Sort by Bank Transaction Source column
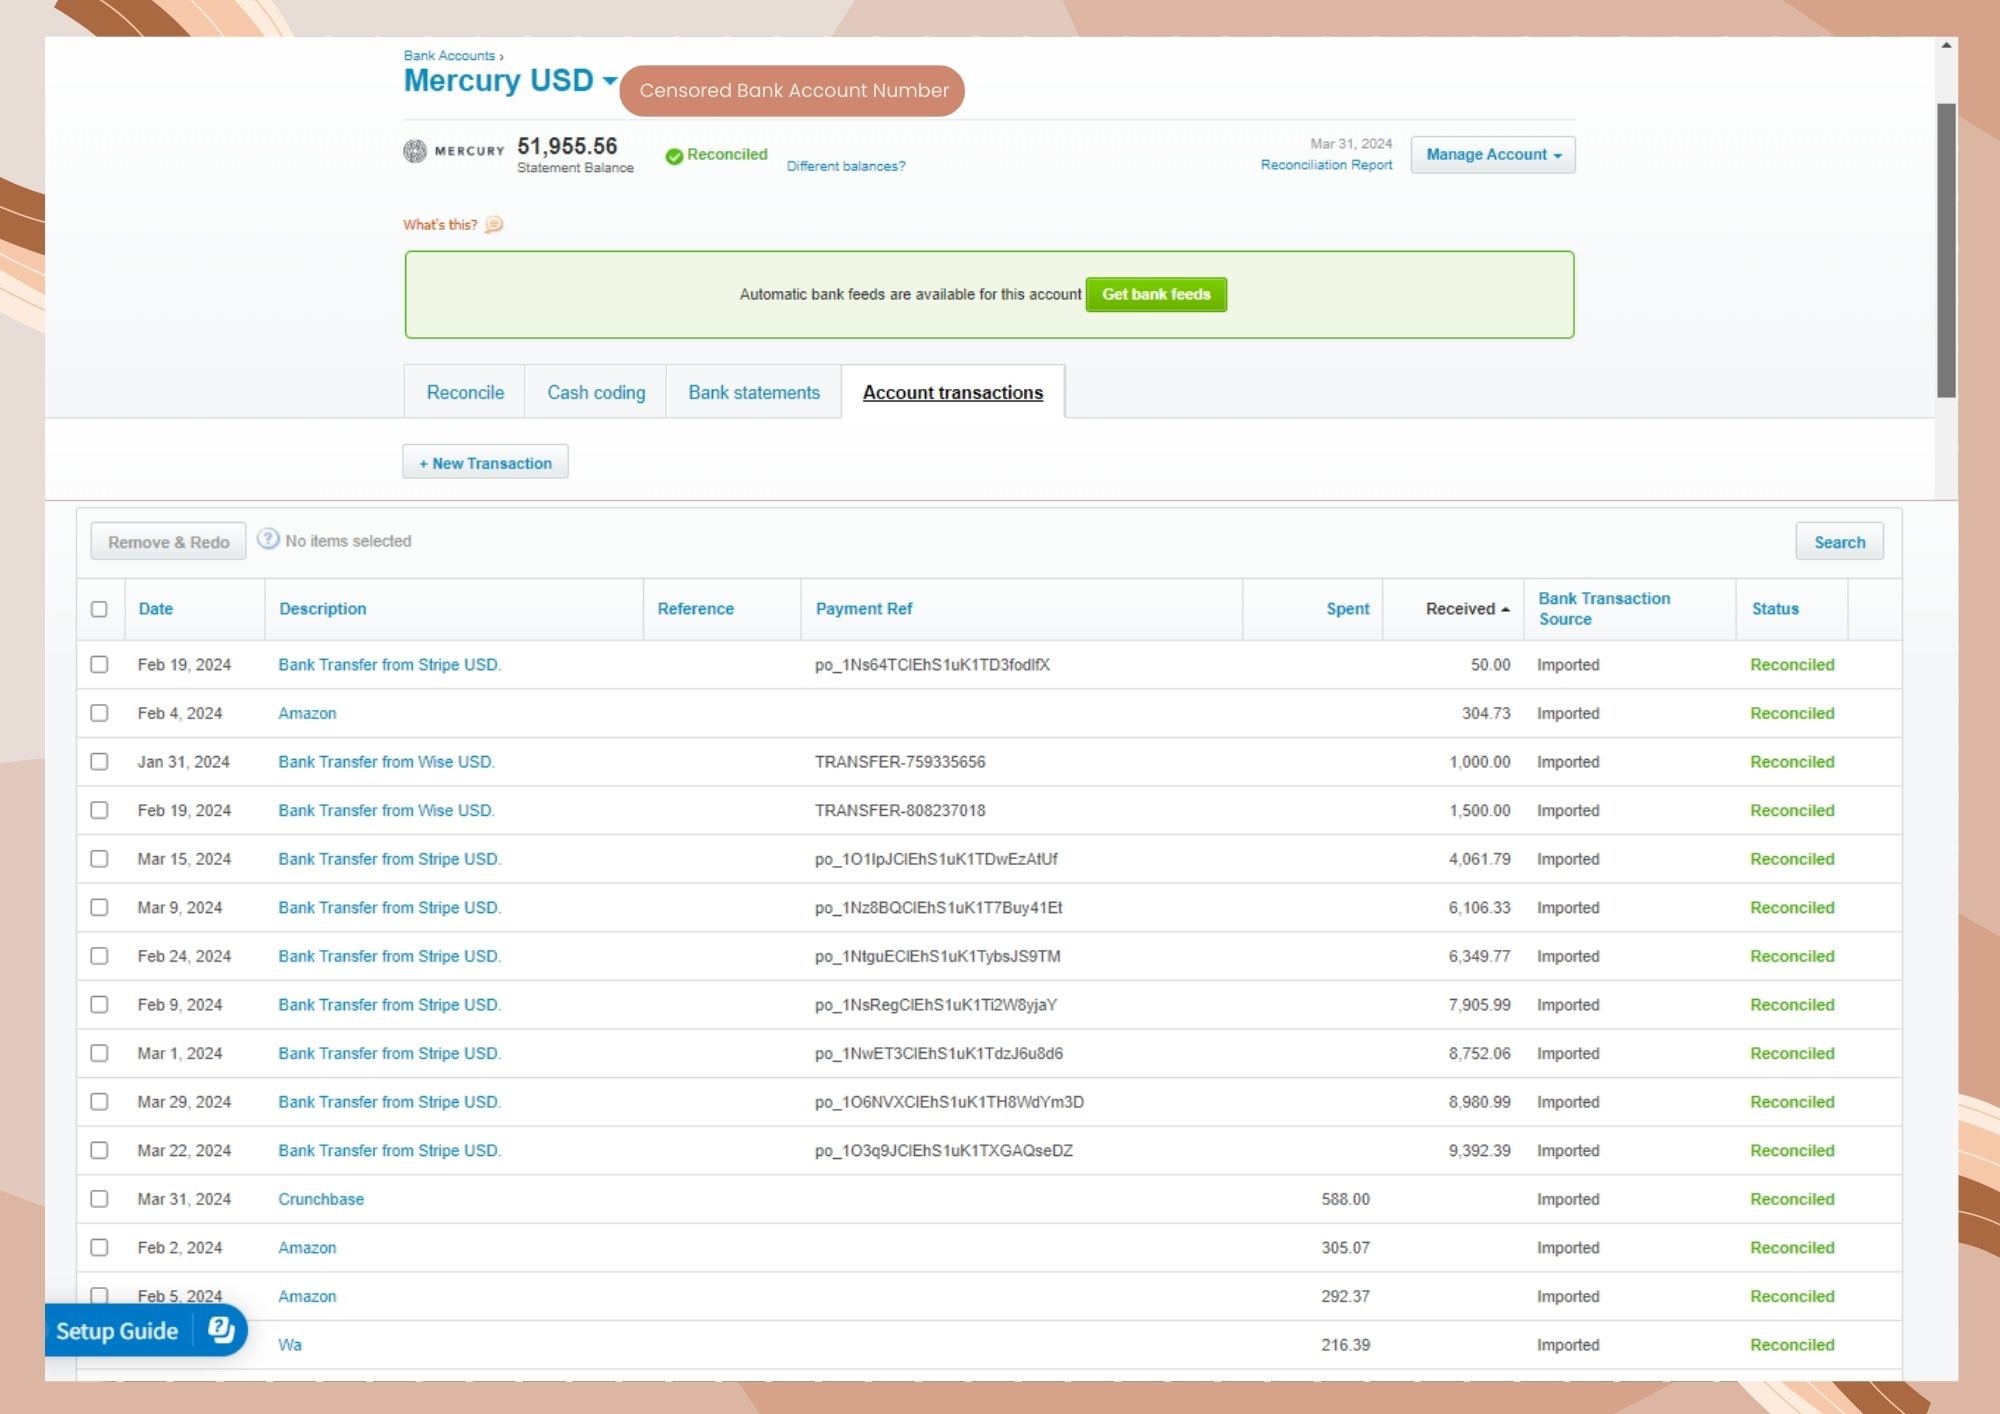This screenshot has width=2000, height=1414. coord(1604,609)
